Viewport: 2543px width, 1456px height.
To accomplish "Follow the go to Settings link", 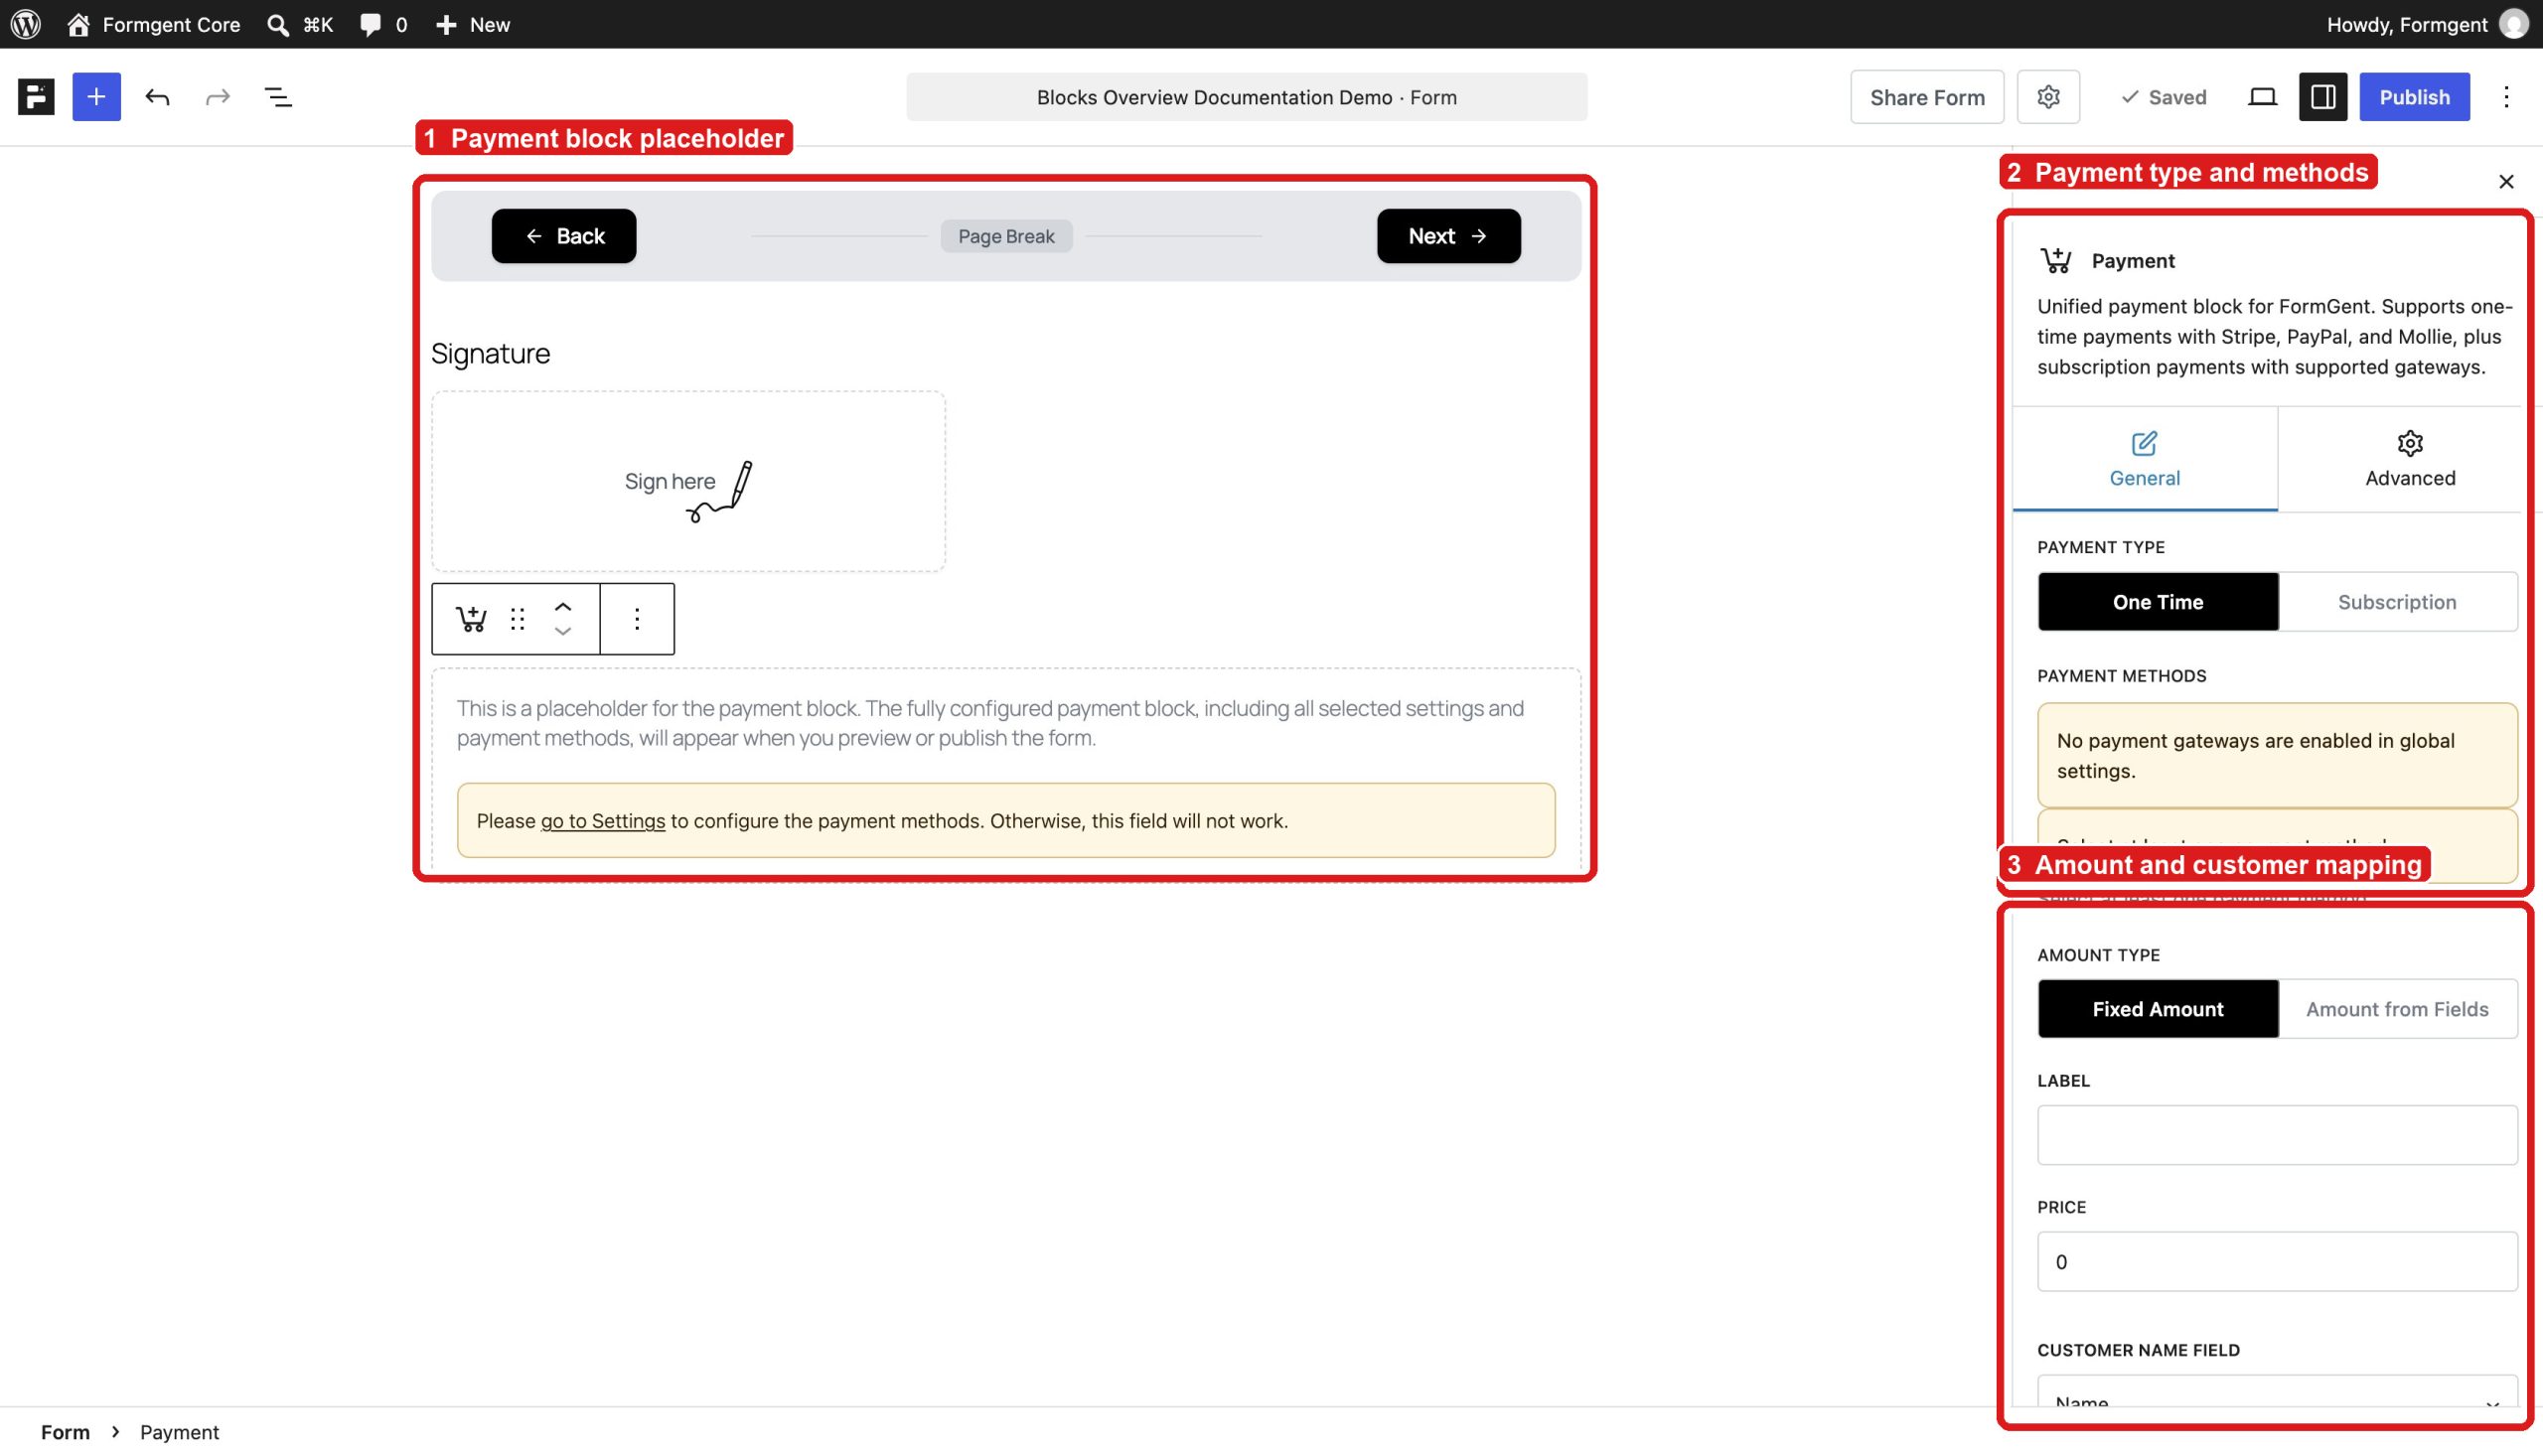I will click(x=602, y=821).
